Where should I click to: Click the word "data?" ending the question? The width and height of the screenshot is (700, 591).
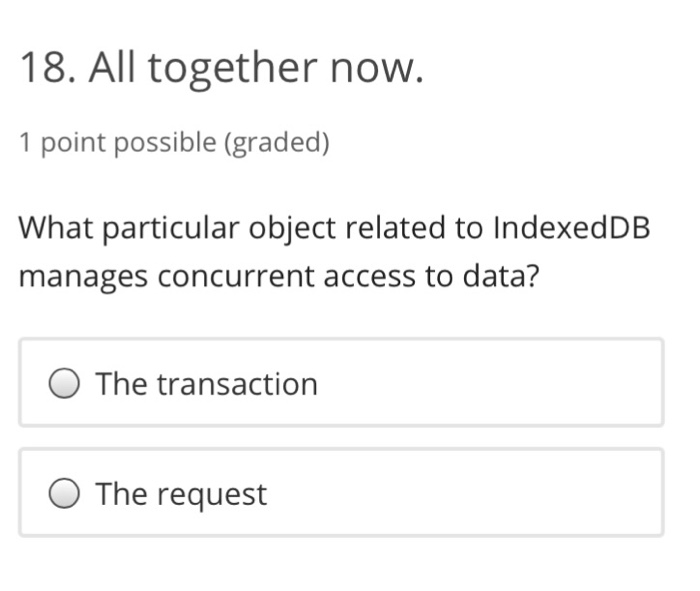[x=497, y=276]
